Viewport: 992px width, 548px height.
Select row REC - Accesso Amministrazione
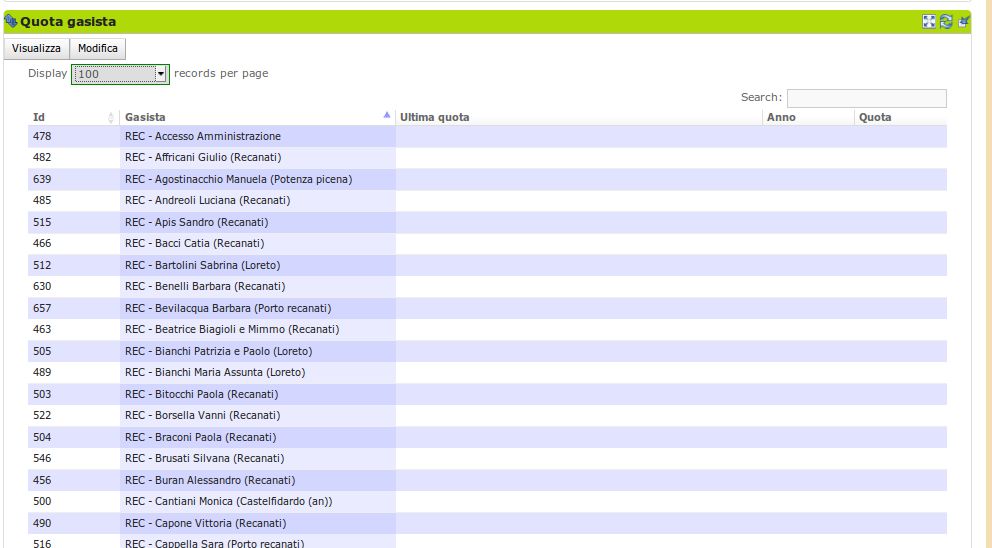203,136
